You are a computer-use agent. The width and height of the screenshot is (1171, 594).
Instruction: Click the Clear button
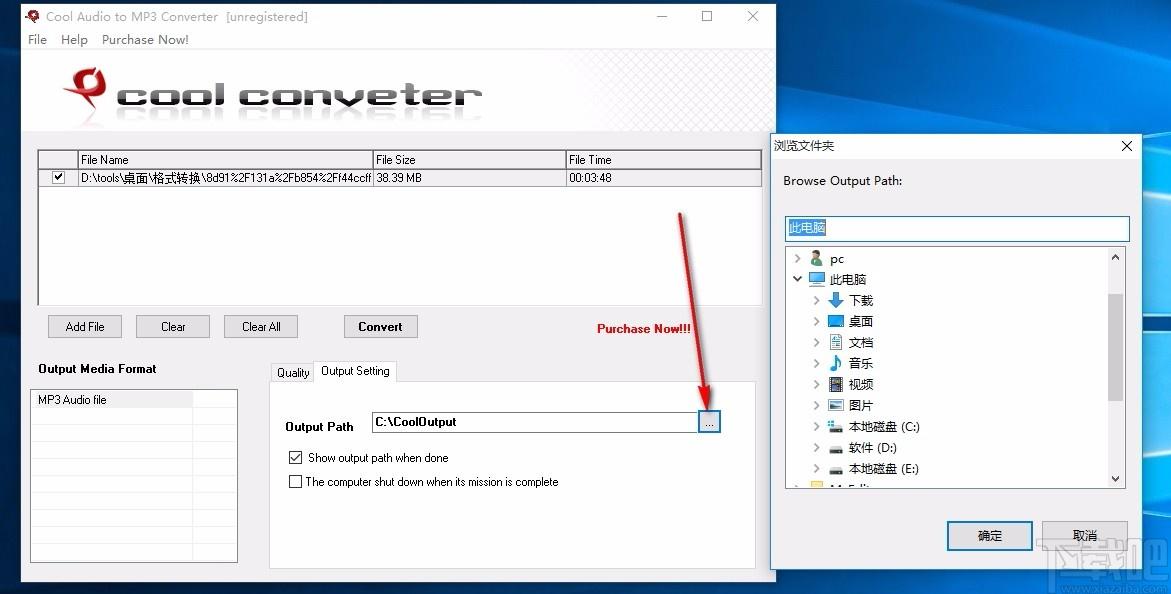coord(173,327)
